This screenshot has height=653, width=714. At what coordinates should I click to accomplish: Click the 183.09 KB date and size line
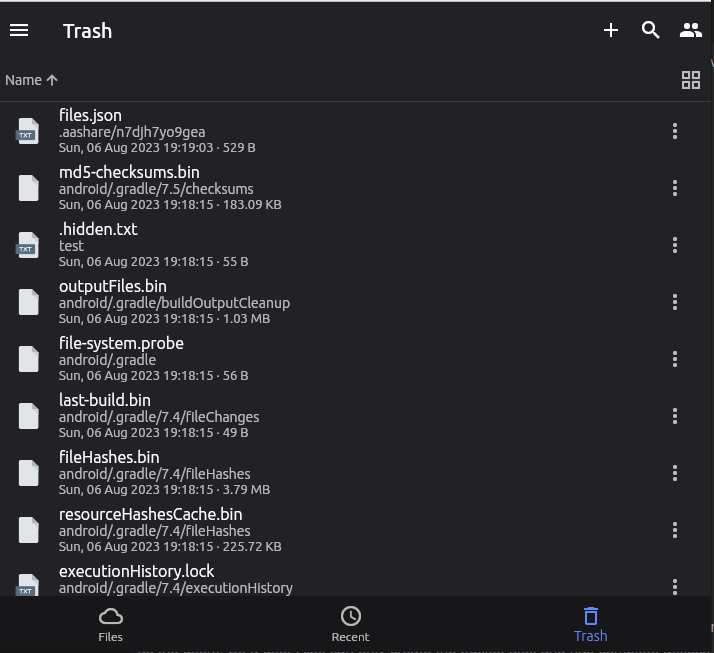tap(170, 205)
